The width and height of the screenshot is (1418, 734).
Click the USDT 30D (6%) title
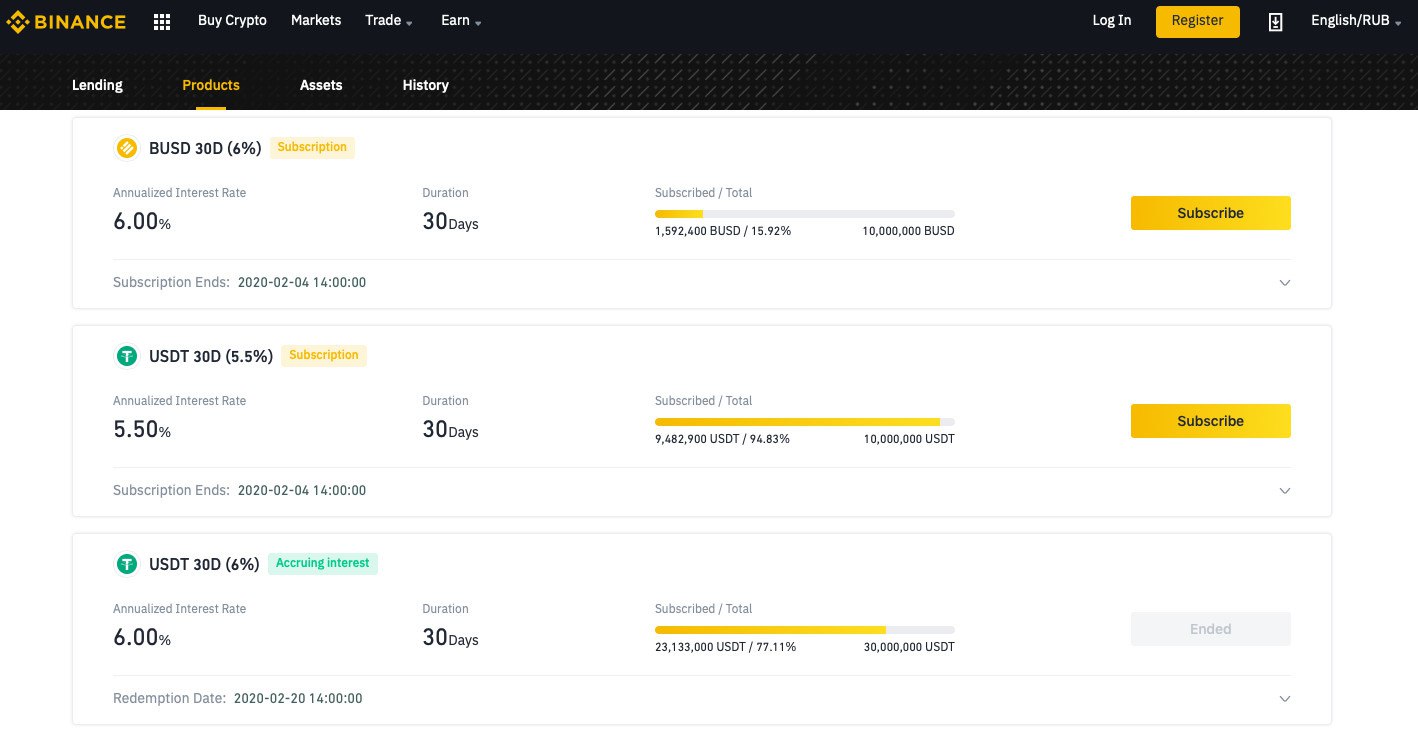(x=204, y=564)
